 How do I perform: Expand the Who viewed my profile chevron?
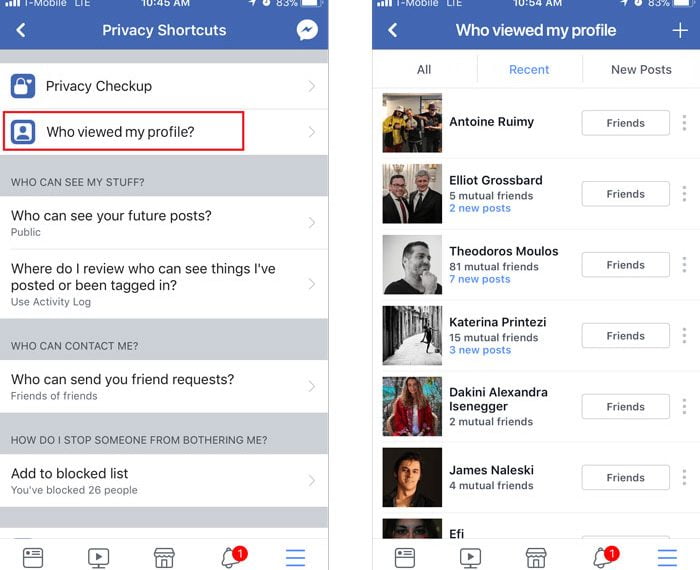click(312, 132)
